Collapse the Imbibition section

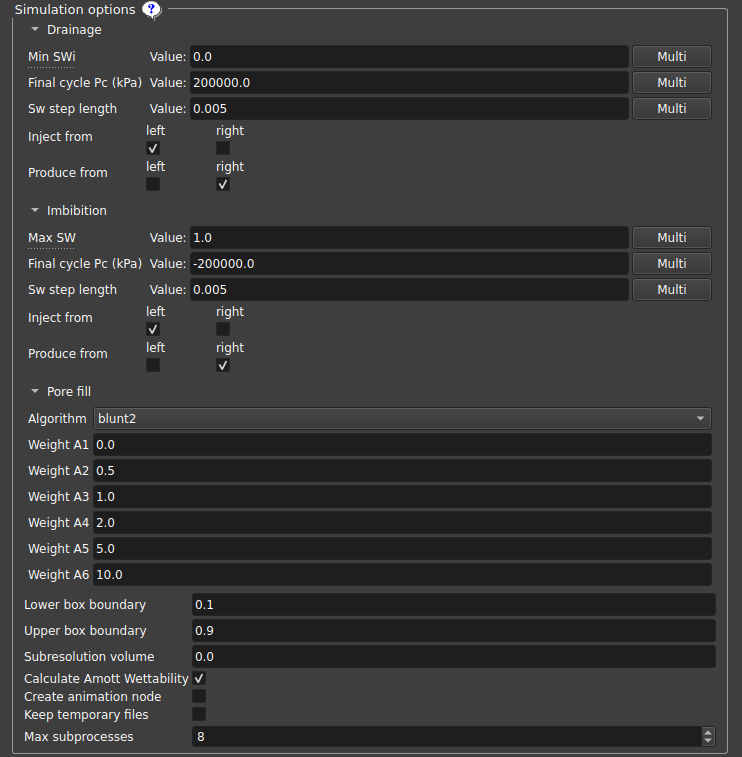(35, 211)
